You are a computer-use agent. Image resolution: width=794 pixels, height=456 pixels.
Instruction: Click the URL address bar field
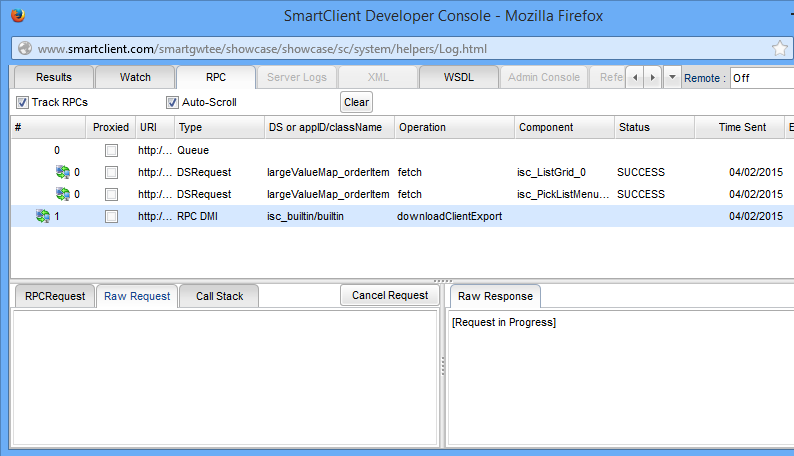[x=390, y=48]
